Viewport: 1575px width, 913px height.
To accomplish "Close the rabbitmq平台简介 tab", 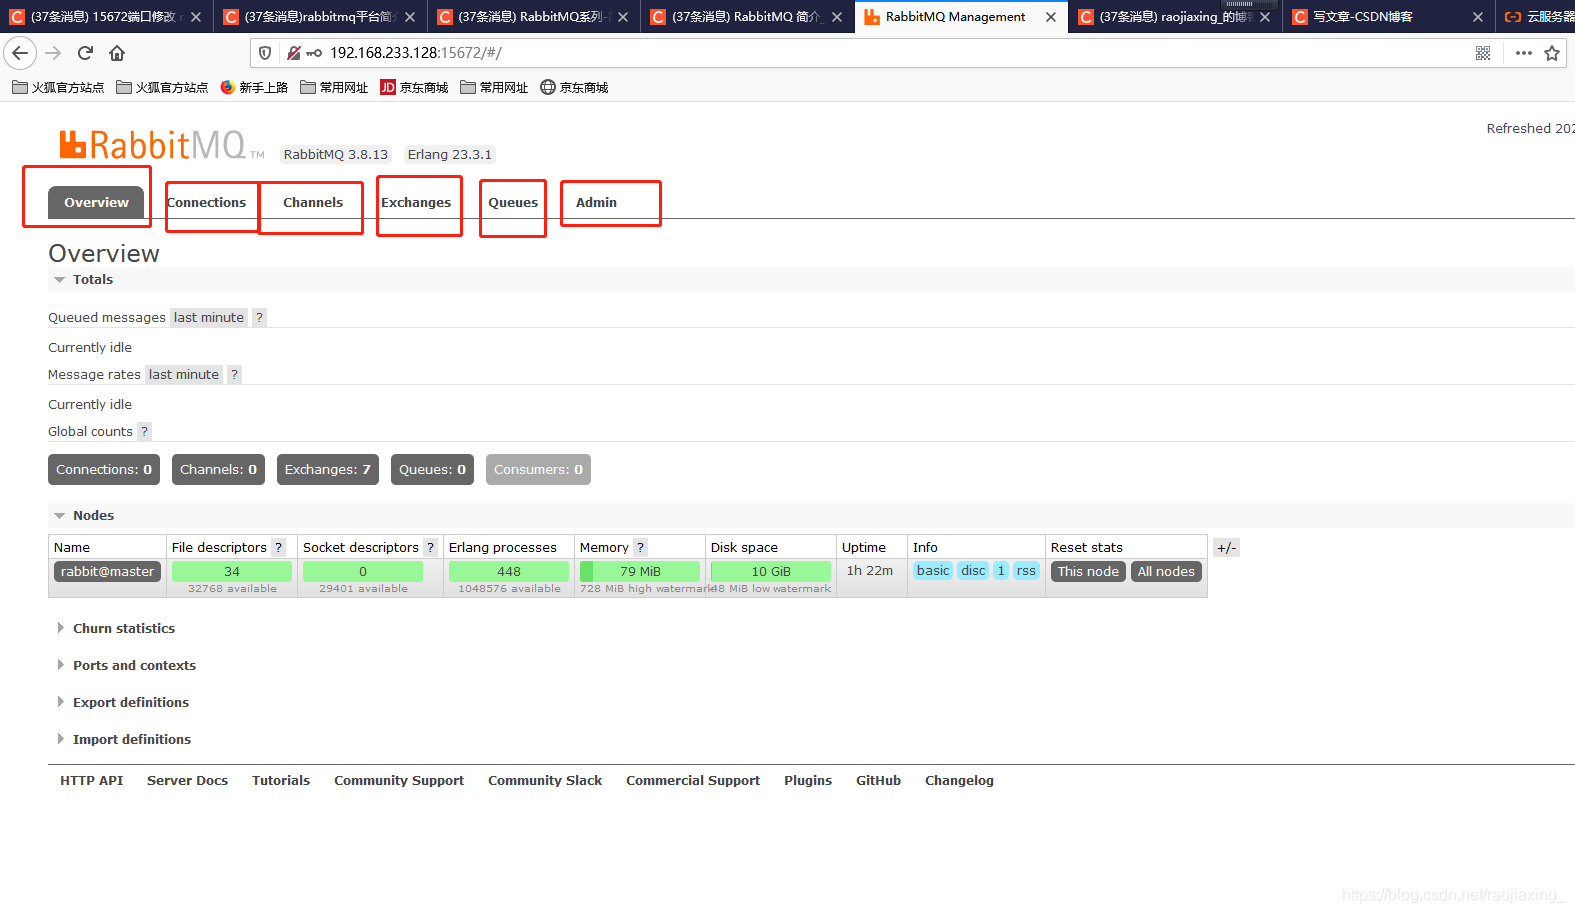I will (x=410, y=17).
